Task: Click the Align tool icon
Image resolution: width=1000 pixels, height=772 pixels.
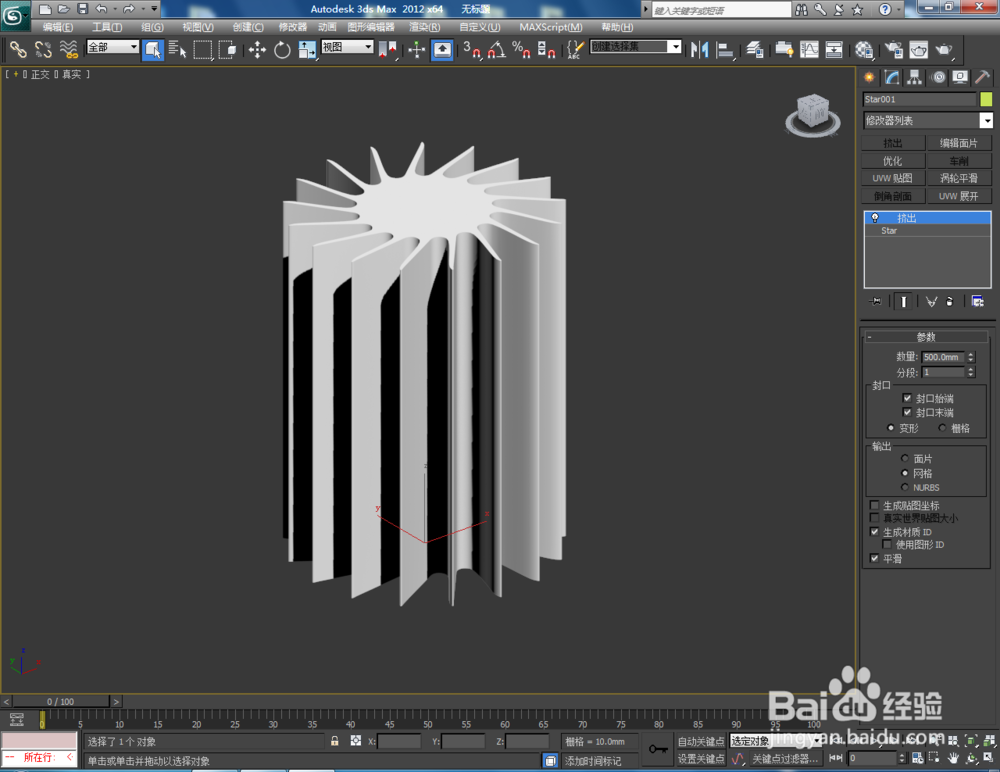Action: tap(724, 49)
